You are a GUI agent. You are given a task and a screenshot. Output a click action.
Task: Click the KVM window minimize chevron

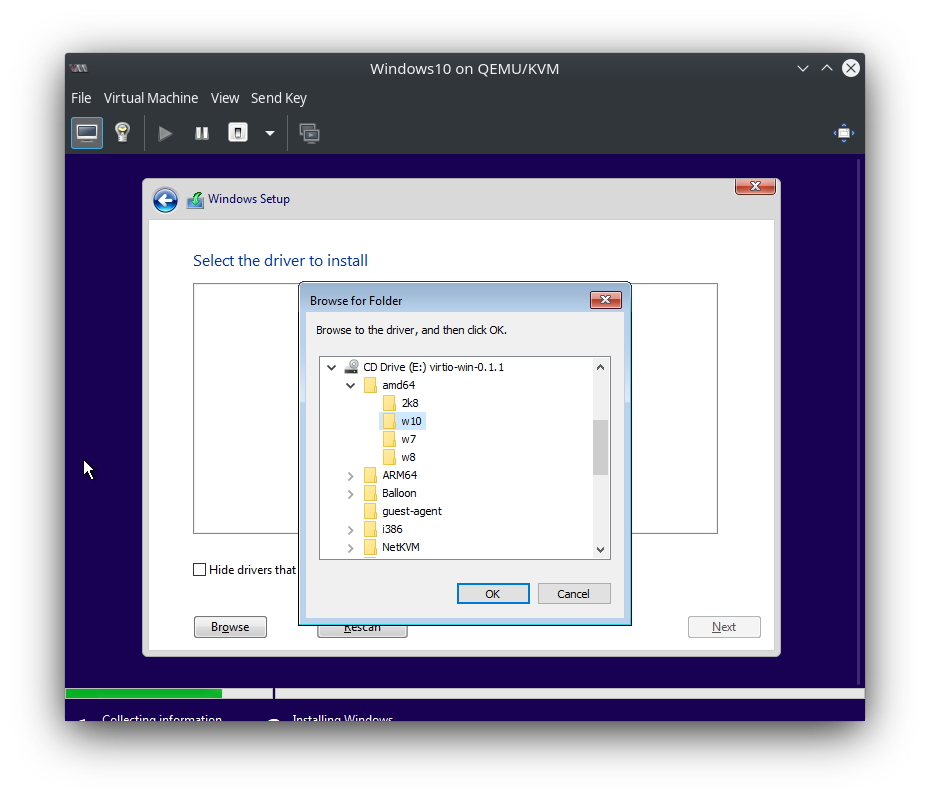tap(802, 68)
